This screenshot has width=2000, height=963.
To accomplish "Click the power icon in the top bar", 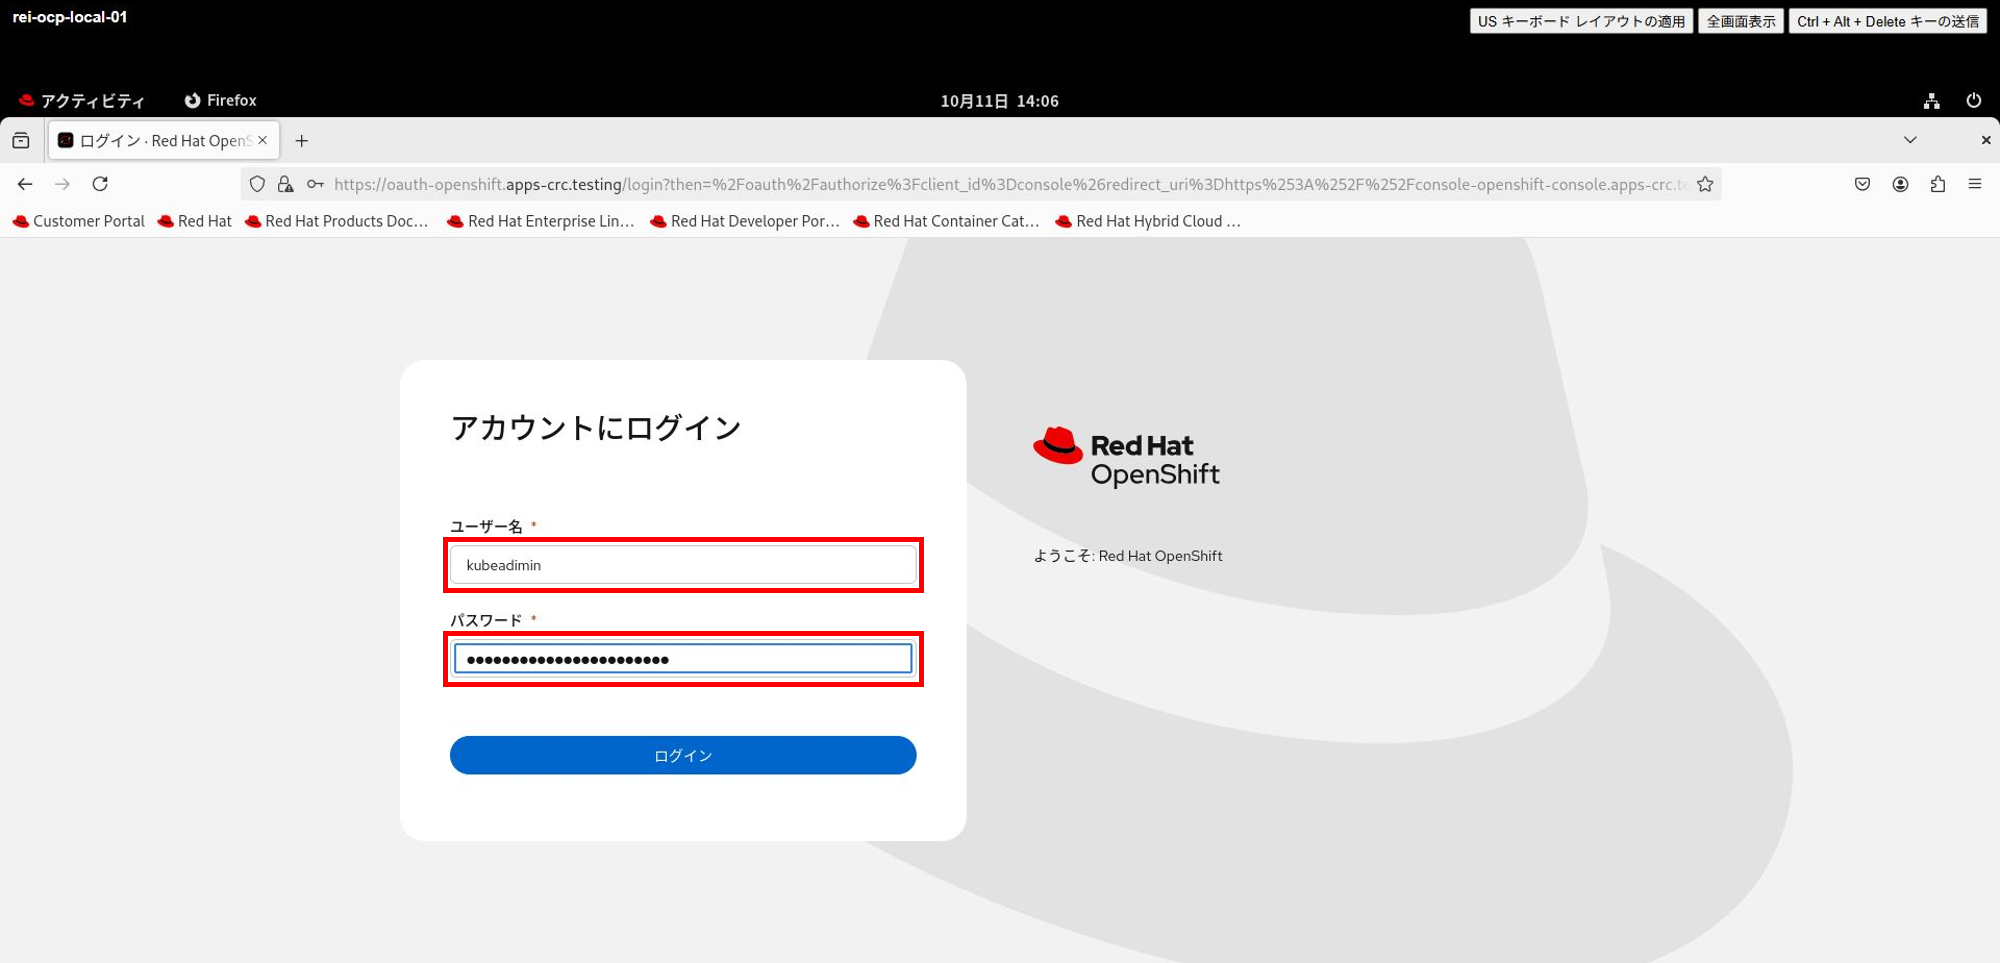I will (1974, 100).
